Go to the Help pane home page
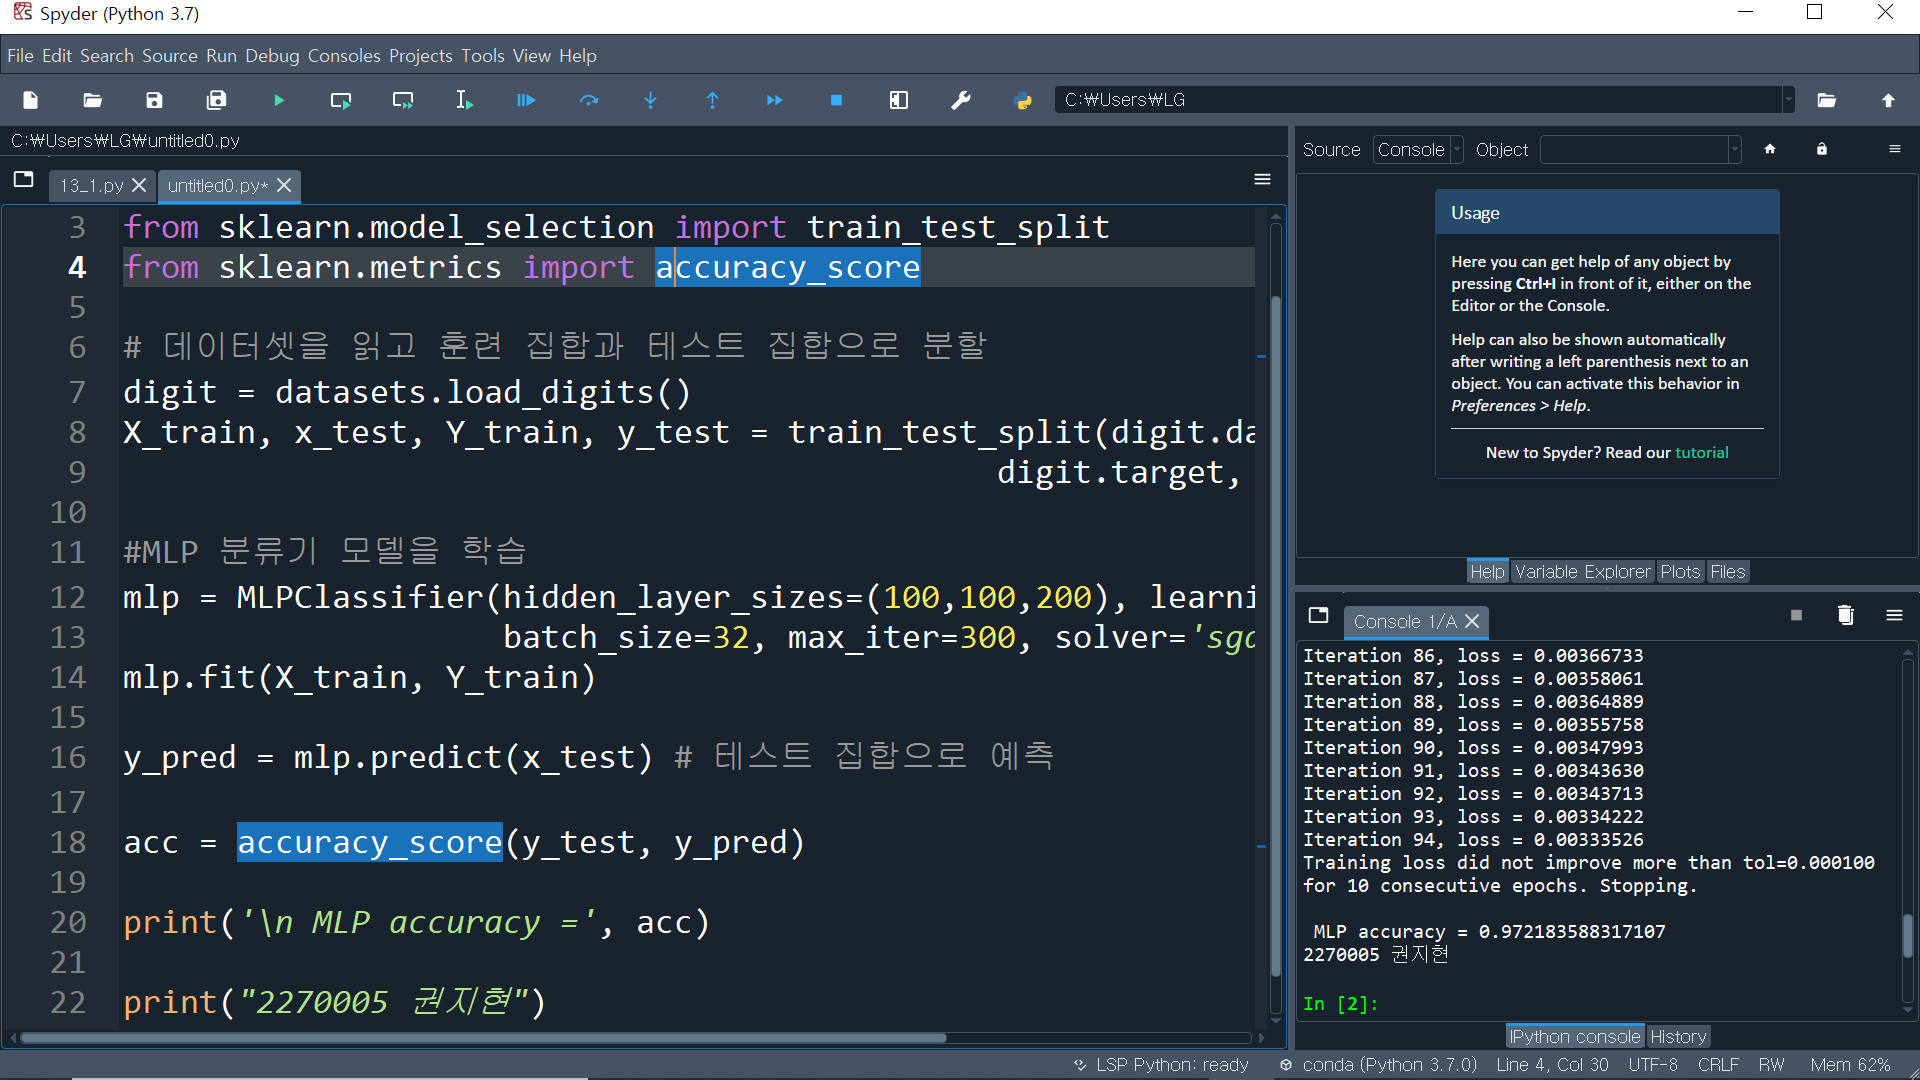Viewport: 1920px width, 1080px height. [x=1770, y=149]
